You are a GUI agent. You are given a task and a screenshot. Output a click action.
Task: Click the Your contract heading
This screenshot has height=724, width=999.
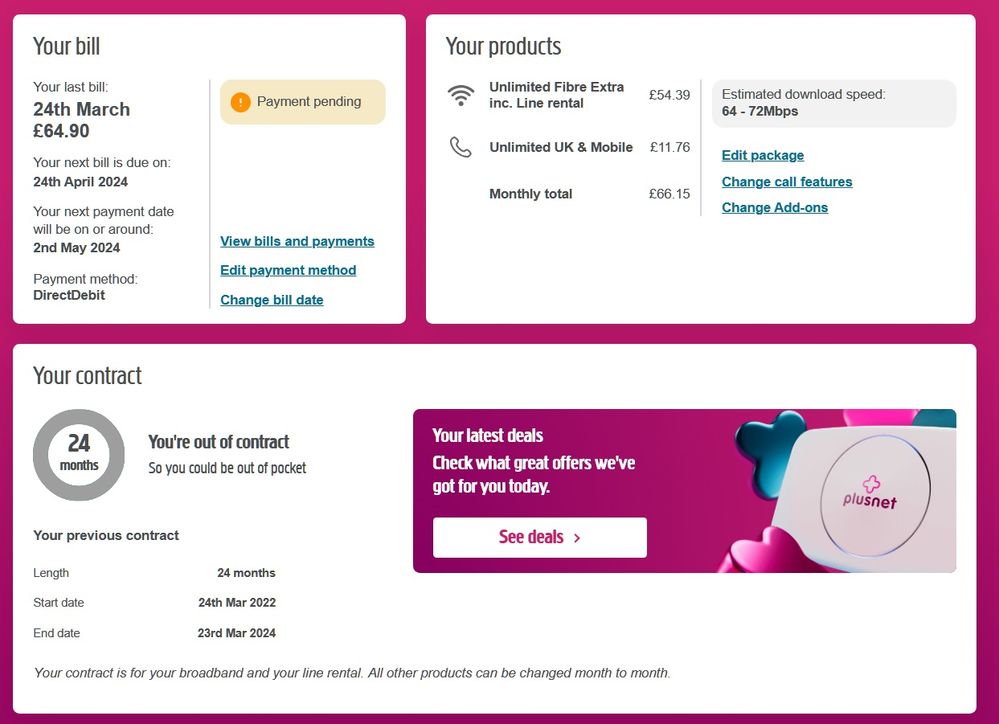88,375
